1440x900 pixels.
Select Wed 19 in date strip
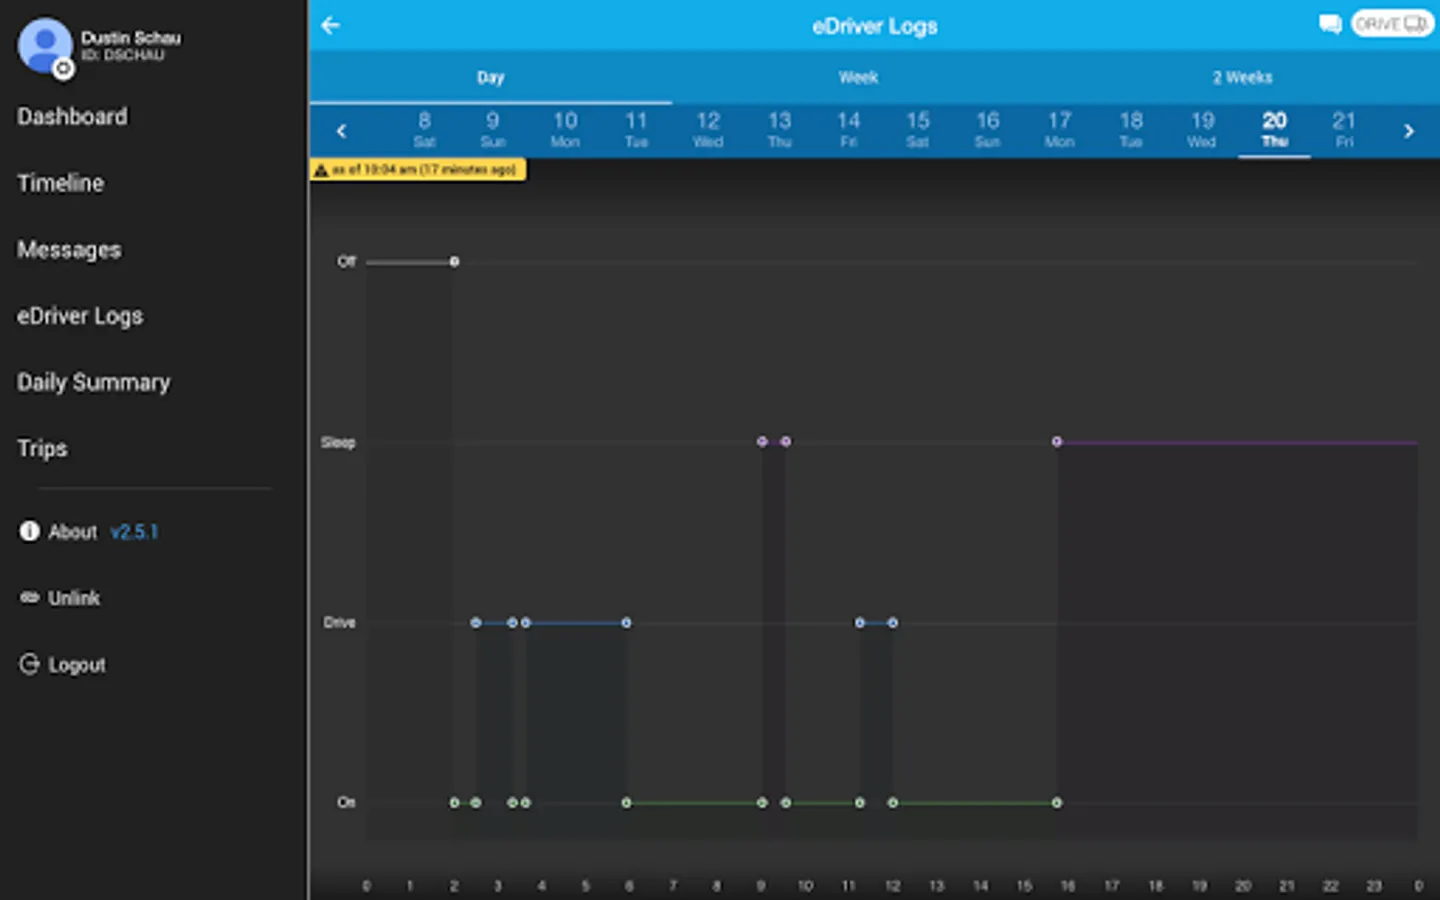(1202, 130)
